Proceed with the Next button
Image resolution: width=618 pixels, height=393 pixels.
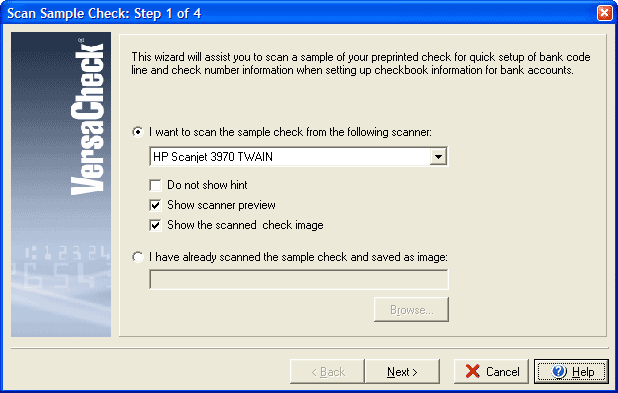402,371
